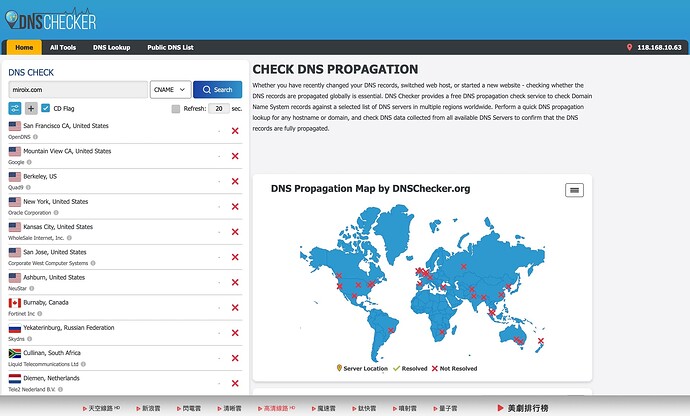The height and width of the screenshot is (416, 690).
Task: Click the Russian flag next to Yekaterinburg
Action: pyautogui.click(x=15, y=328)
